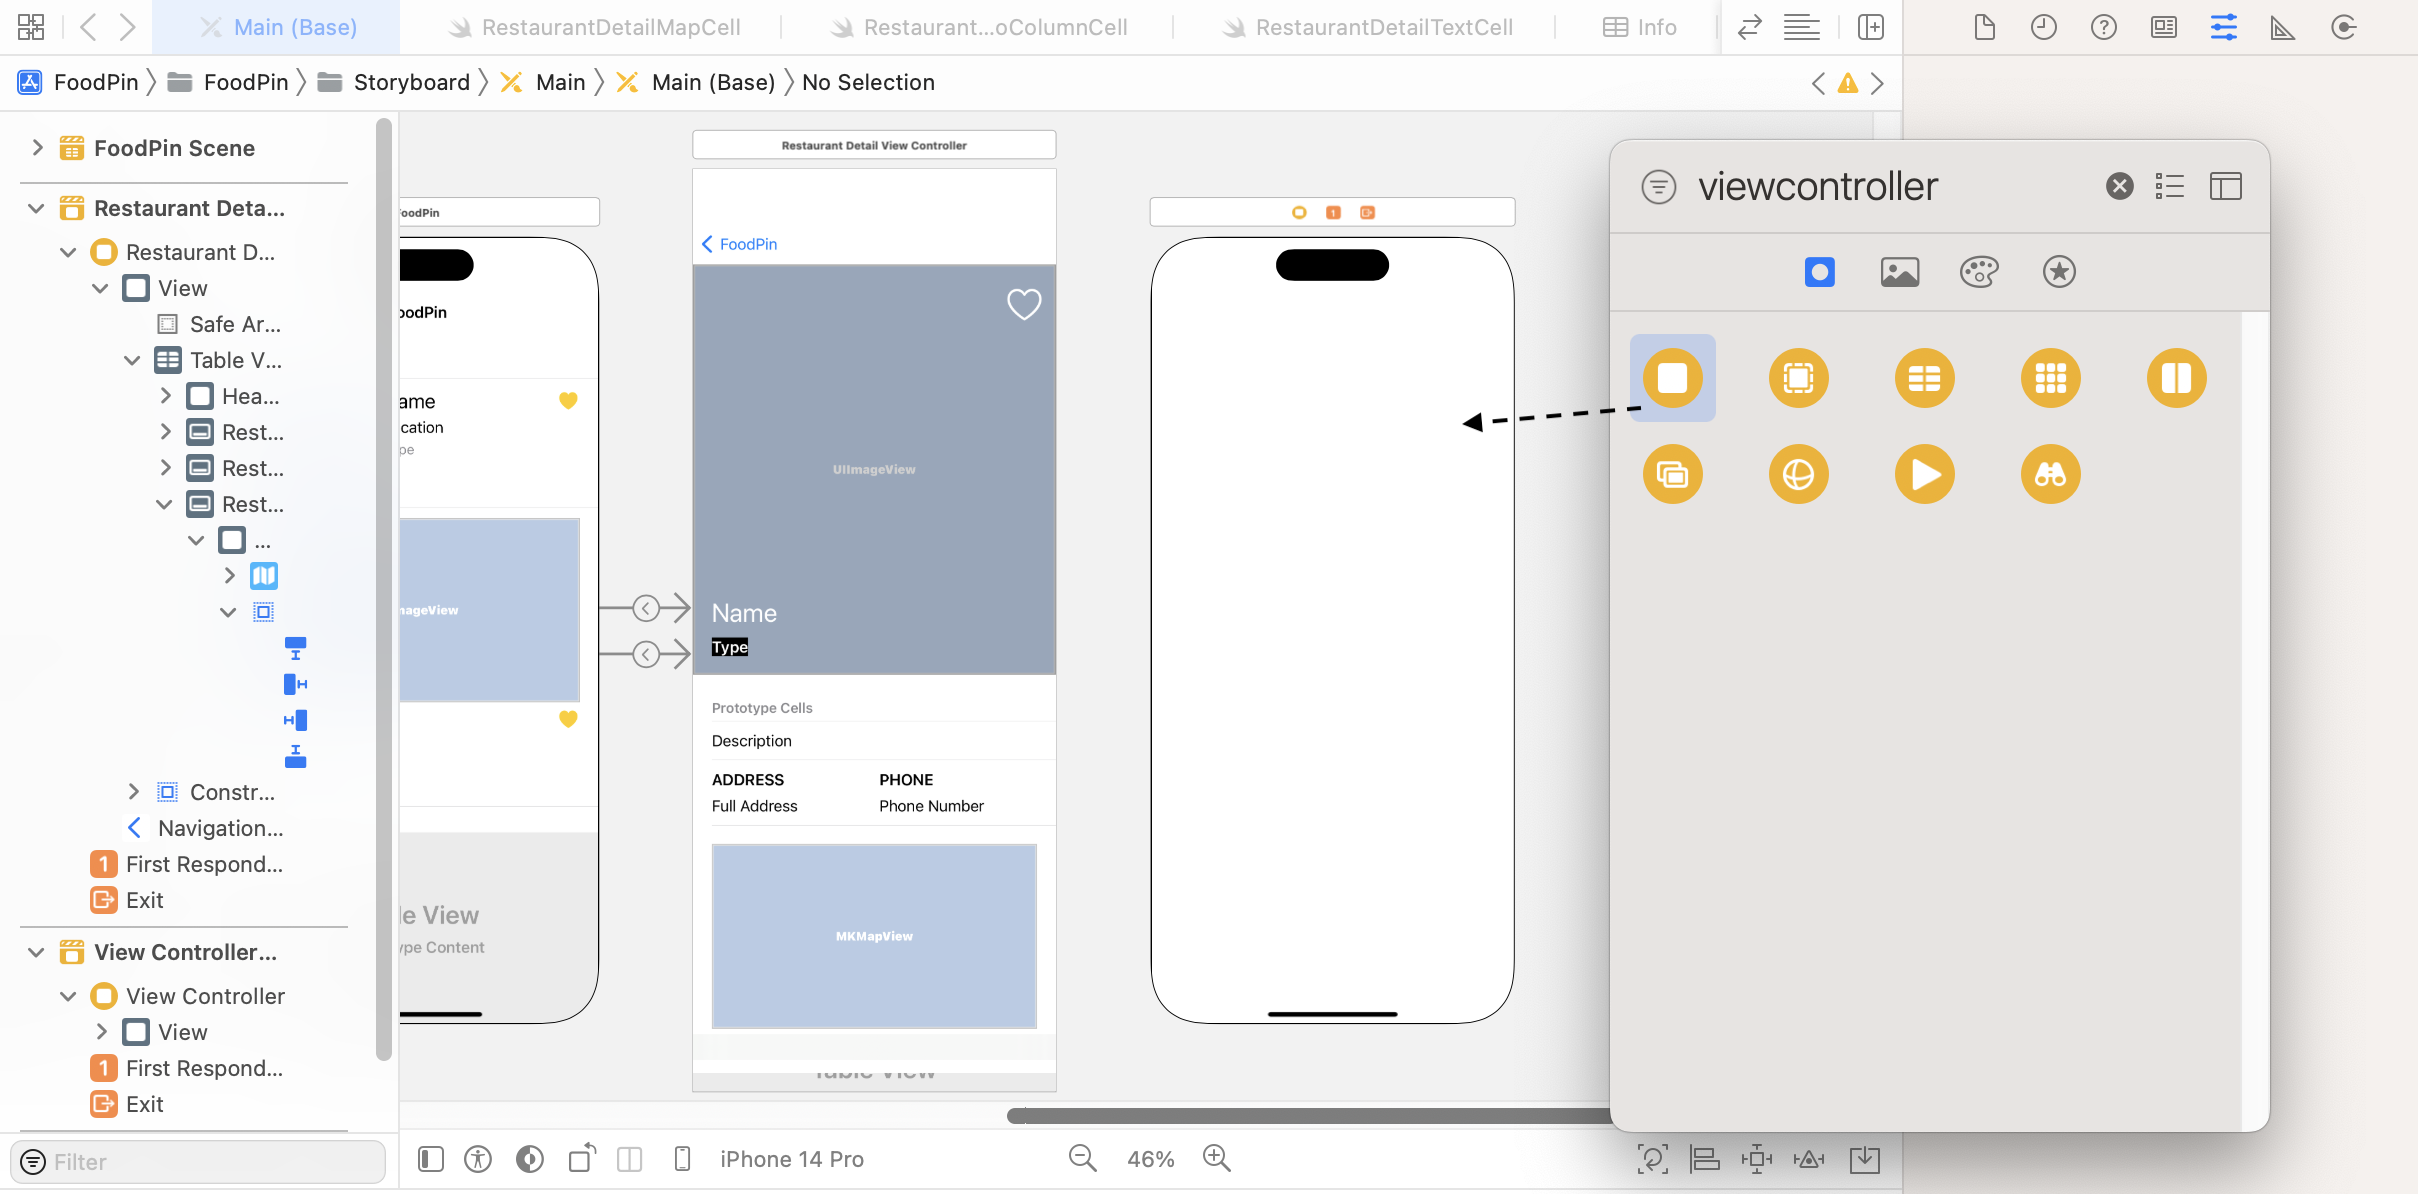2418x1194 pixels.
Task: Open the Connections inspector
Action: pyautogui.click(x=2345, y=27)
